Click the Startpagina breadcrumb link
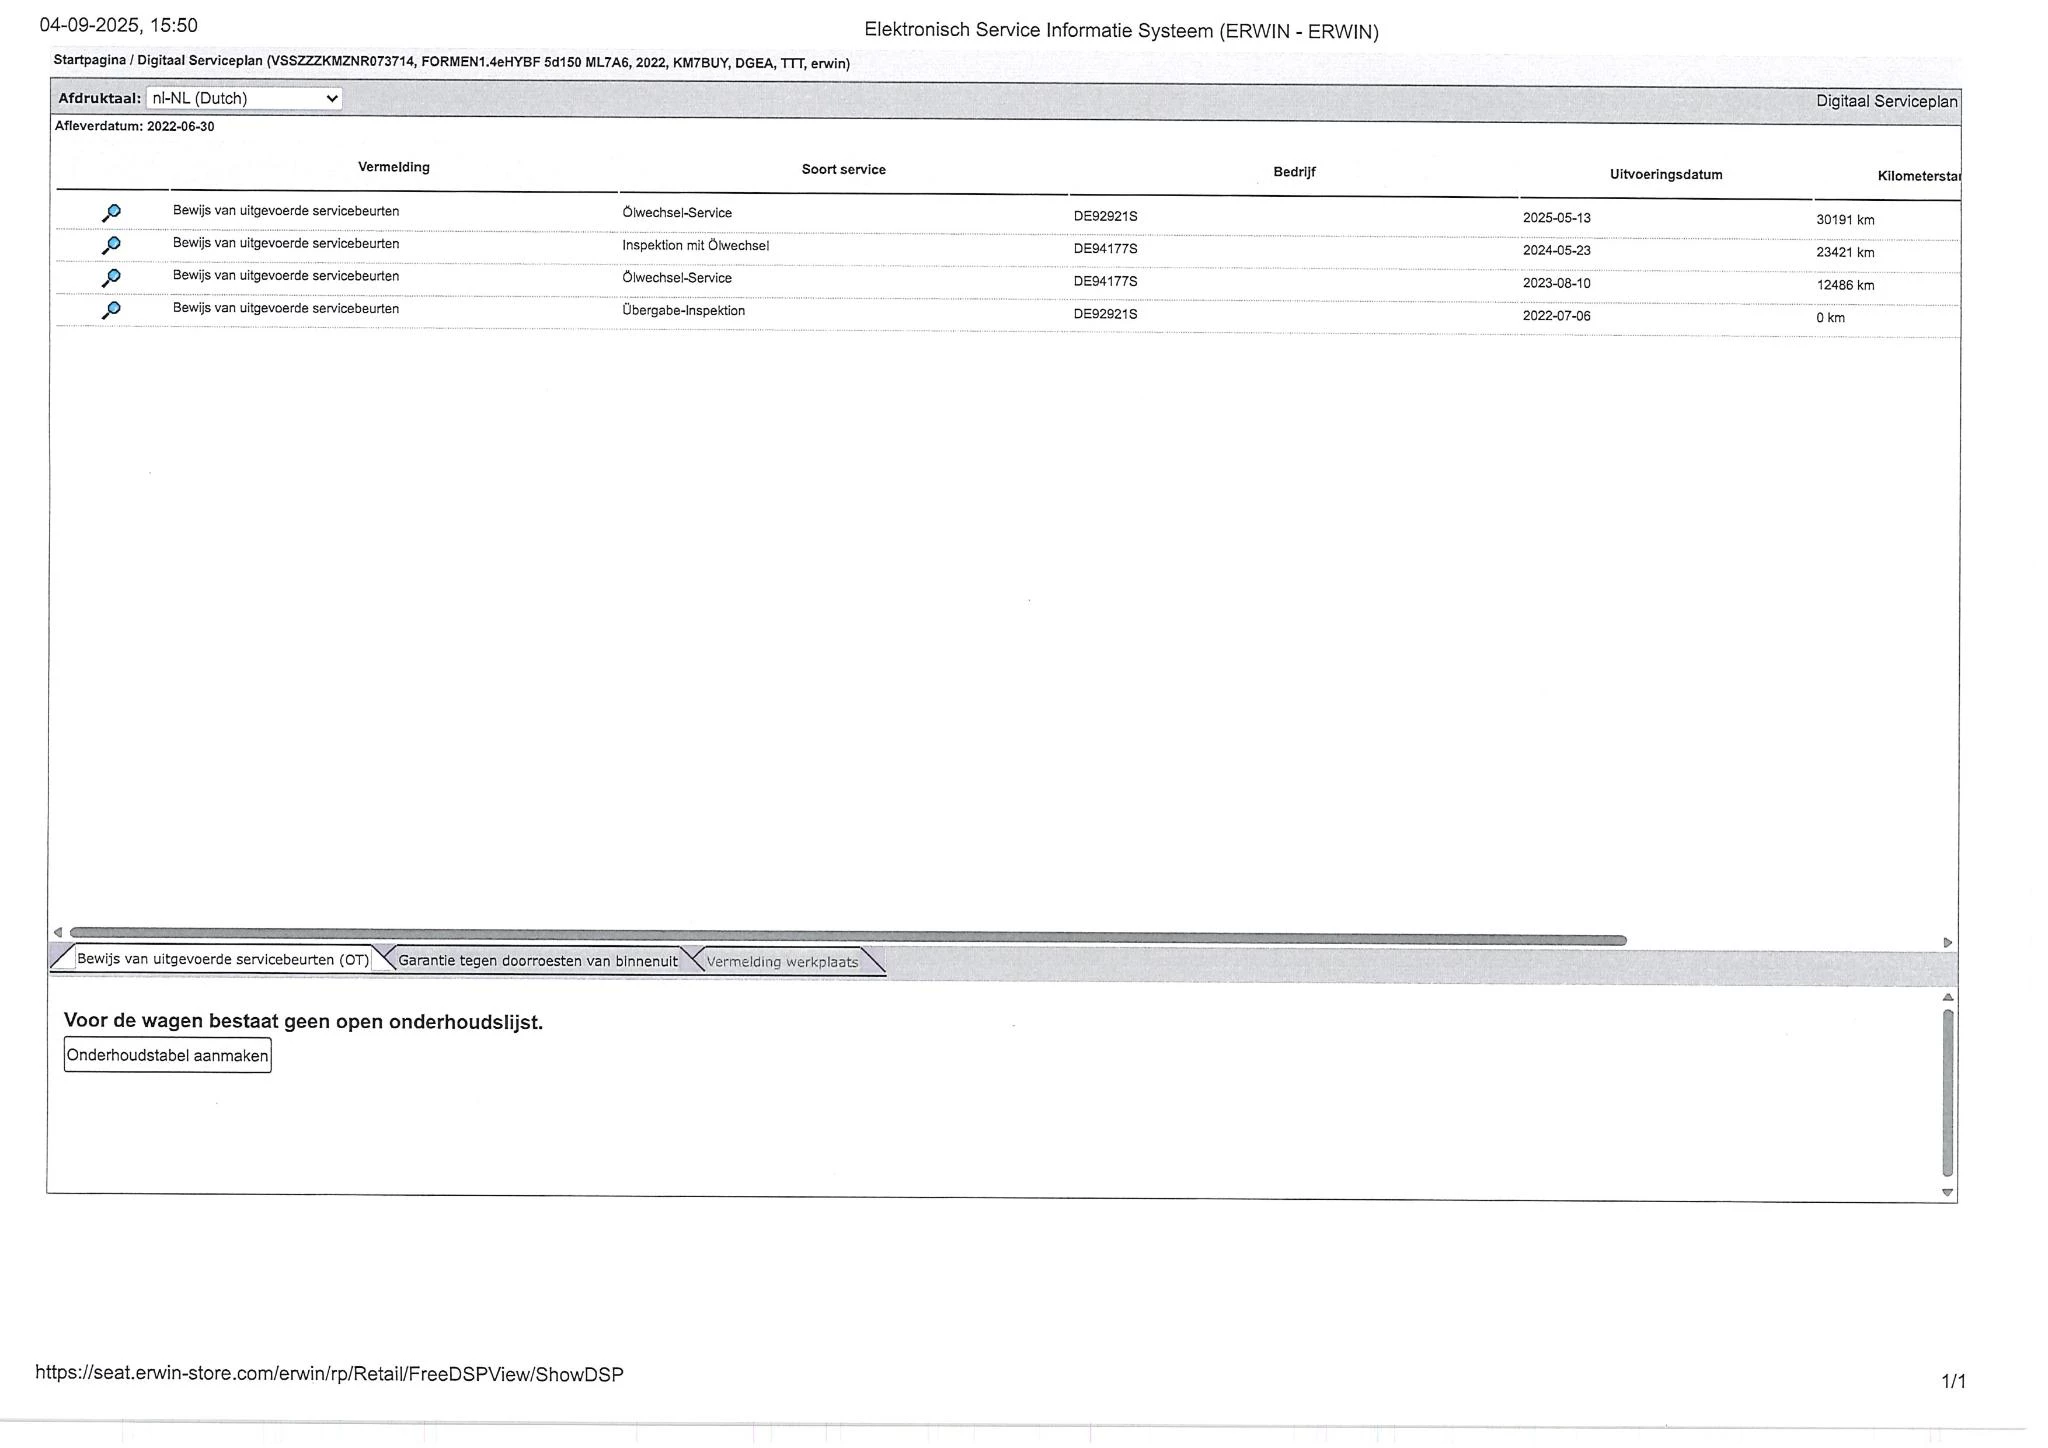Image resolution: width=2048 pixels, height=1448 pixels. point(89,60)
